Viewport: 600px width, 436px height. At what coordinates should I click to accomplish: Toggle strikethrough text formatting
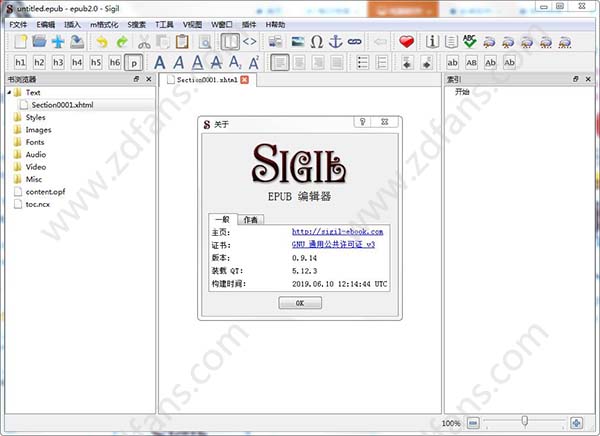pos(216,62)
